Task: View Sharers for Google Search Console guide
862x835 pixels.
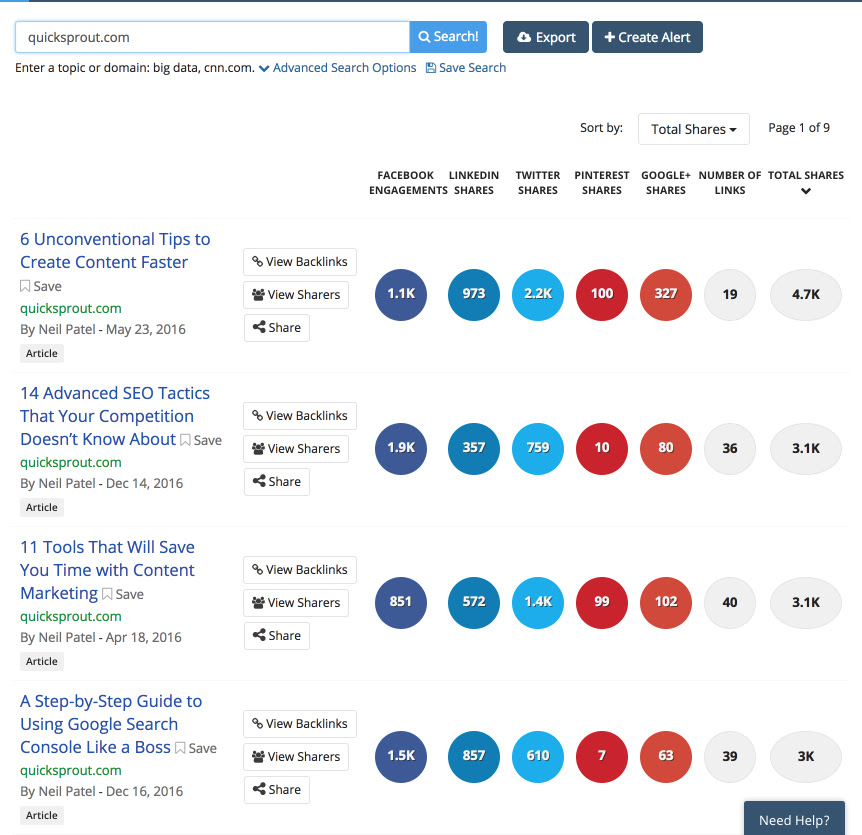Action: 296,756
